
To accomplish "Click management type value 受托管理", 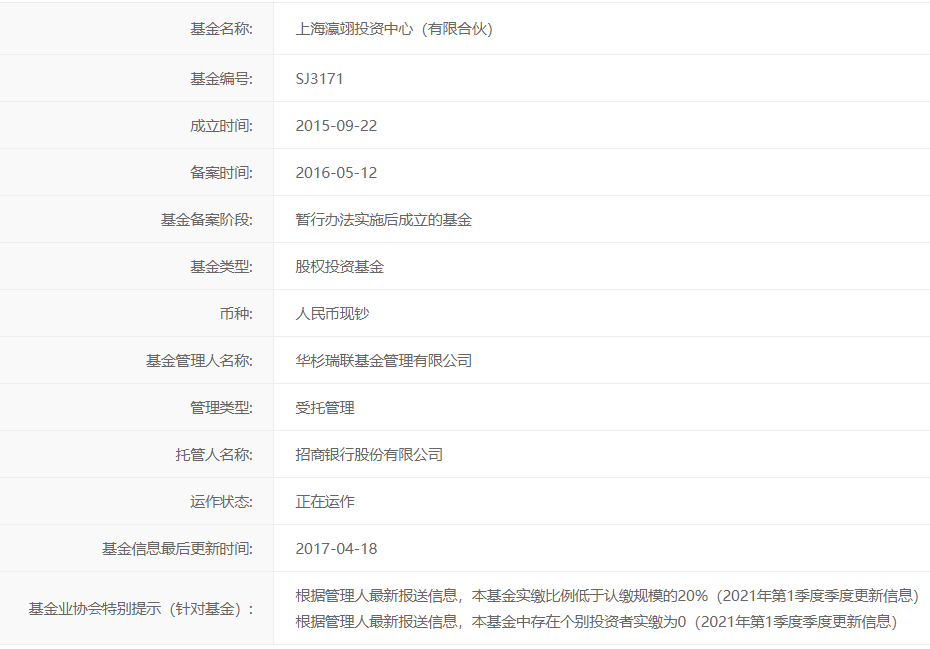I will (325, 408).
